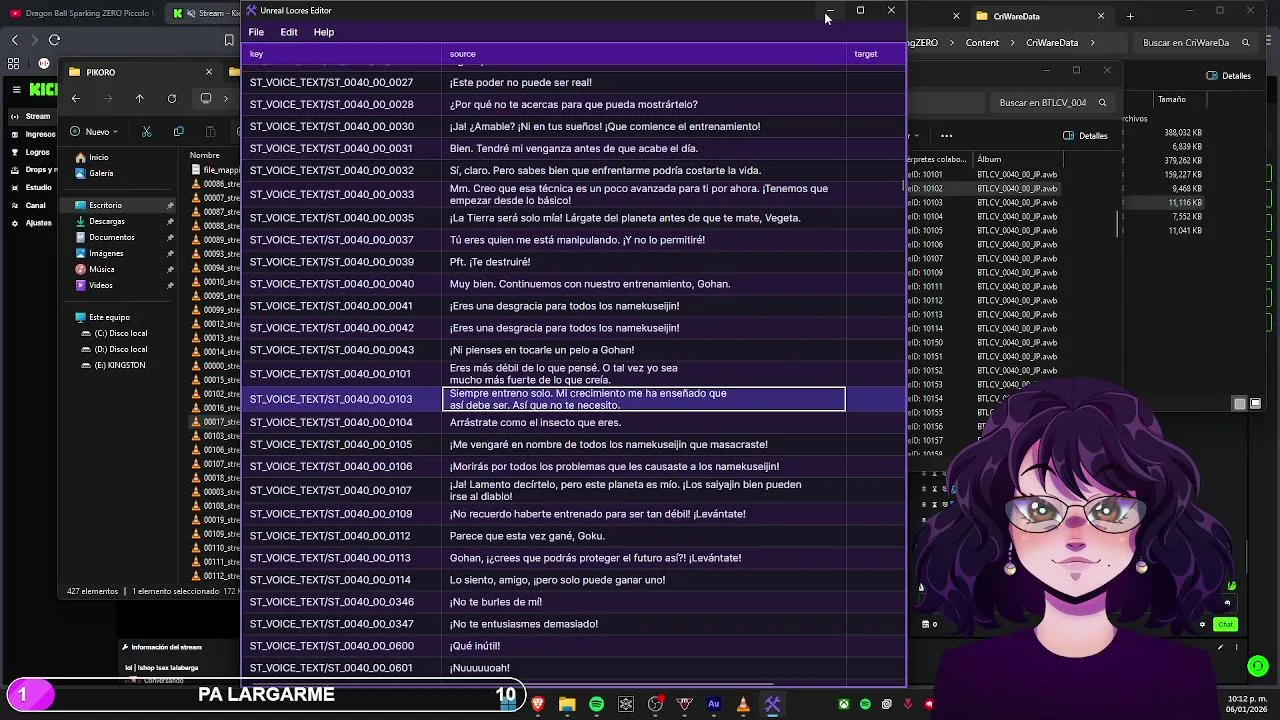Close the CriWareData Explorer tab
The width and height of the screenshot is (1280, 720).
pos(1101,16)
